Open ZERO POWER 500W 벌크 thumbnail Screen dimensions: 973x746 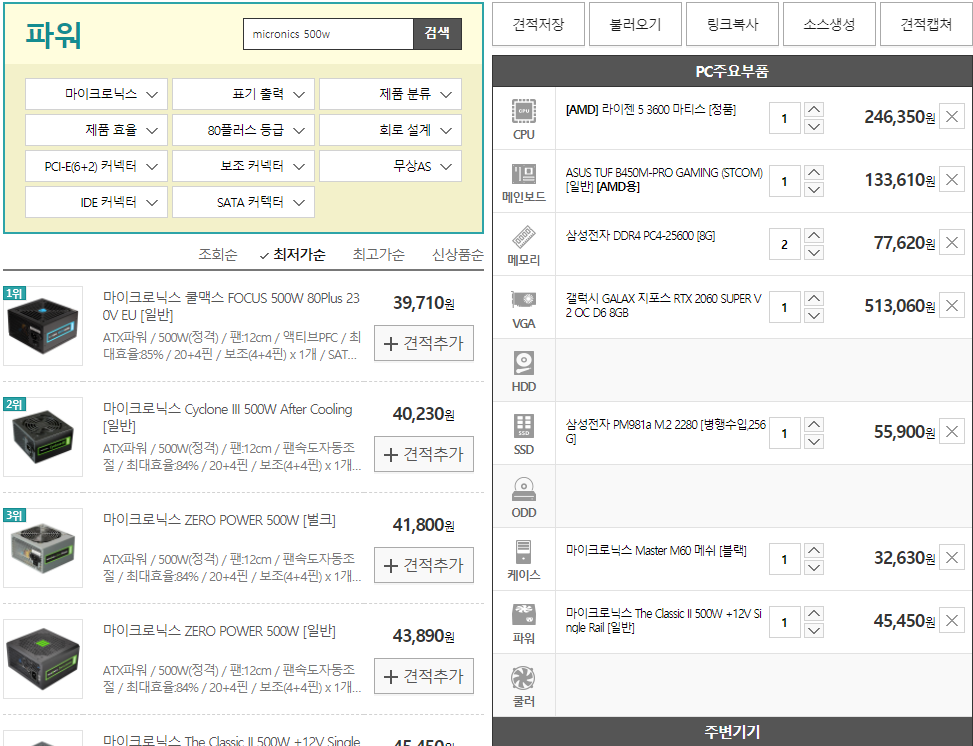coord(43,548)
